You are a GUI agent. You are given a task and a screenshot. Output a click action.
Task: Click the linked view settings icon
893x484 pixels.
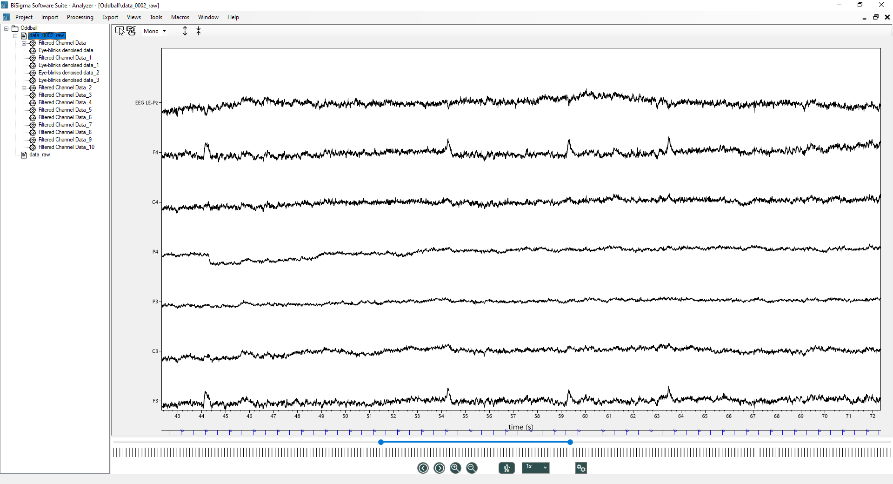pos(580,468)
